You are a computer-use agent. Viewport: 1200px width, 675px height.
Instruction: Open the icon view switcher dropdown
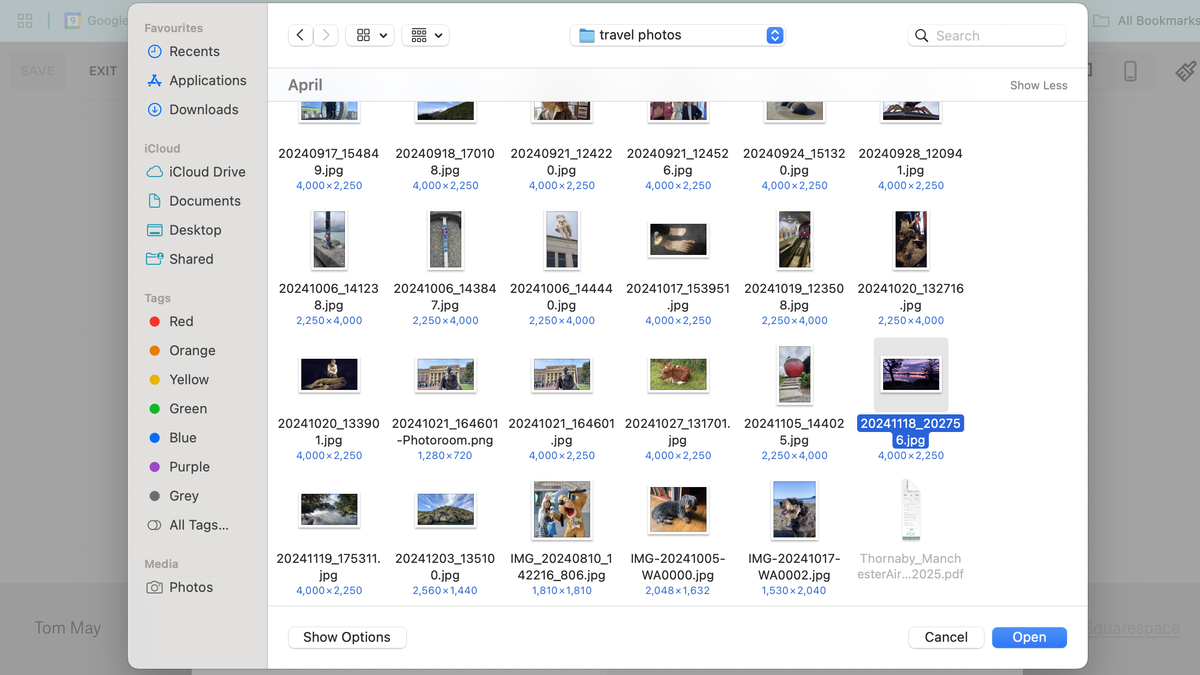pos(370,35)
